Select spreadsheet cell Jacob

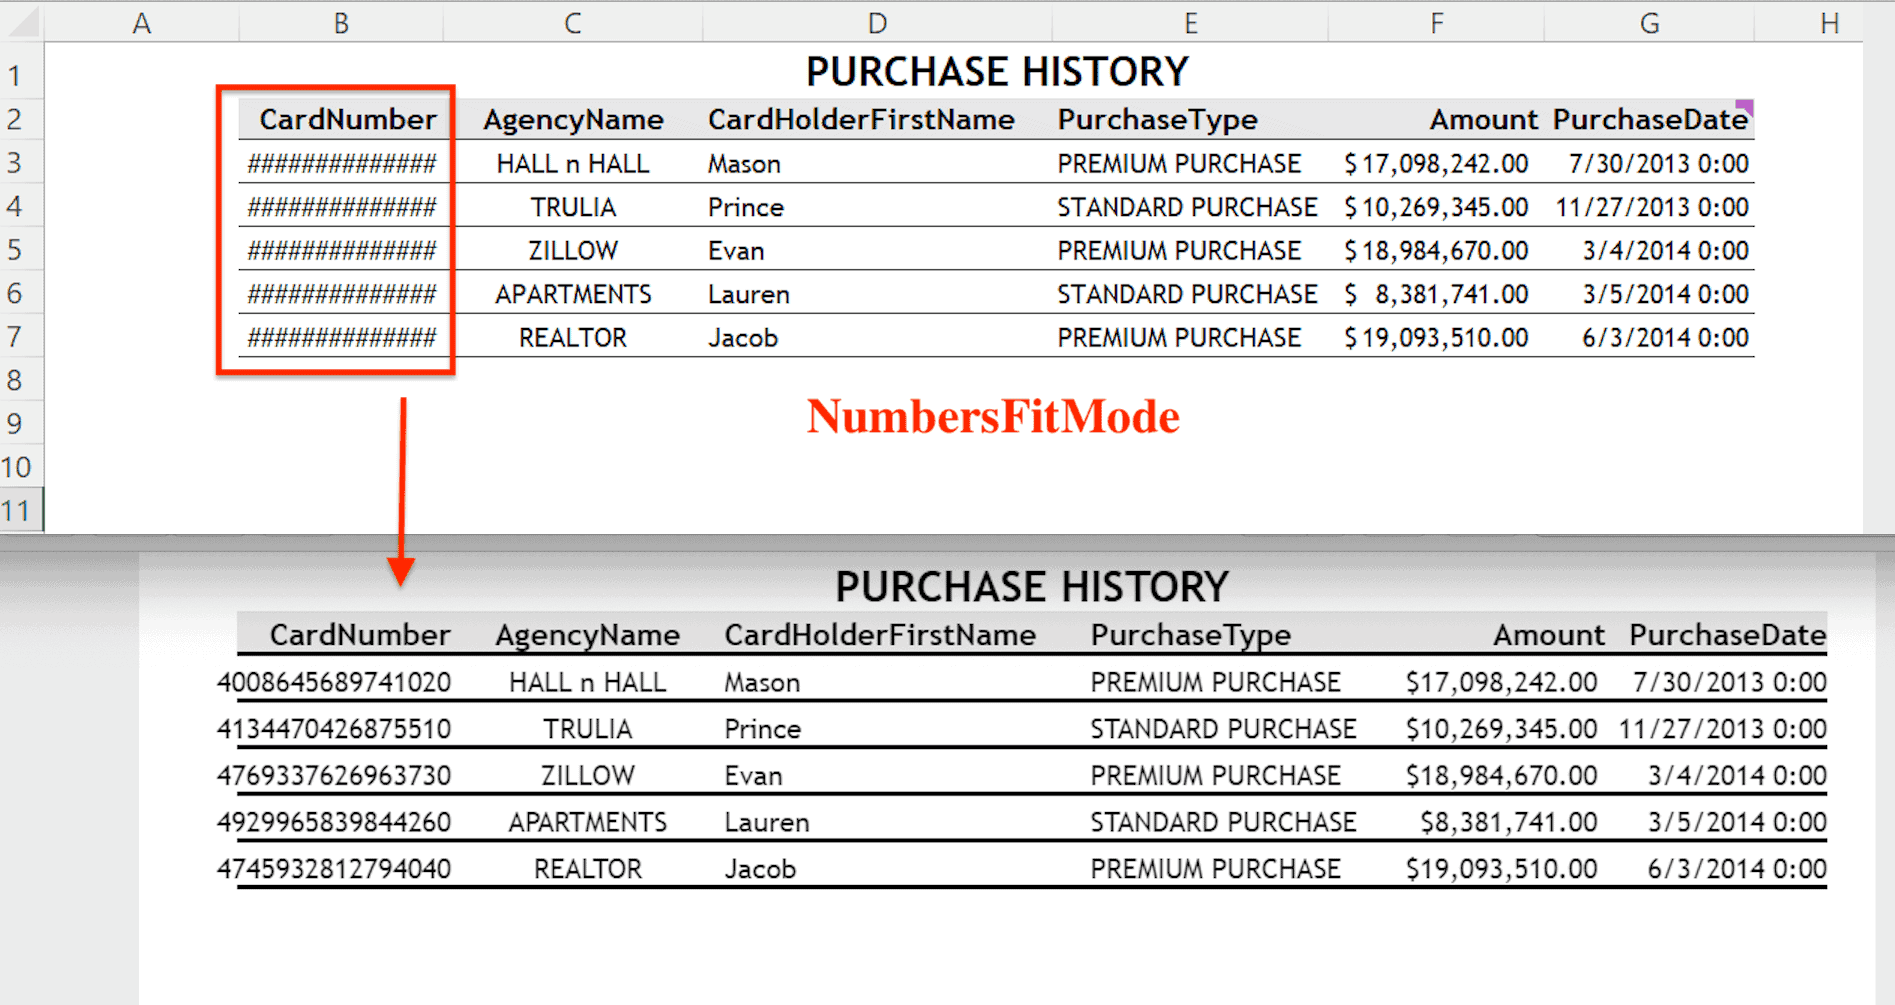pyautogui.click(x=877, y=337)
